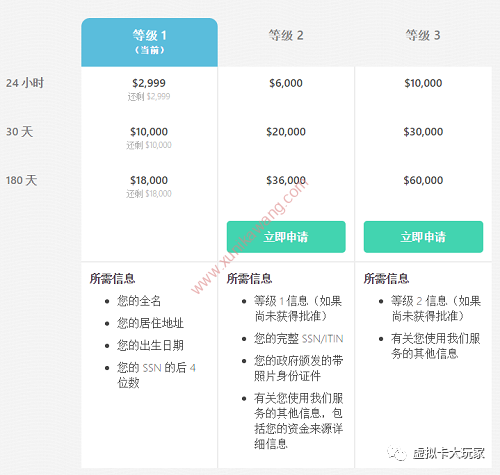The width and height of the screenshot is (500, 475).
Task: Click the 虚拟卡大玩家 watermark text
Action: tap(449, 453)
